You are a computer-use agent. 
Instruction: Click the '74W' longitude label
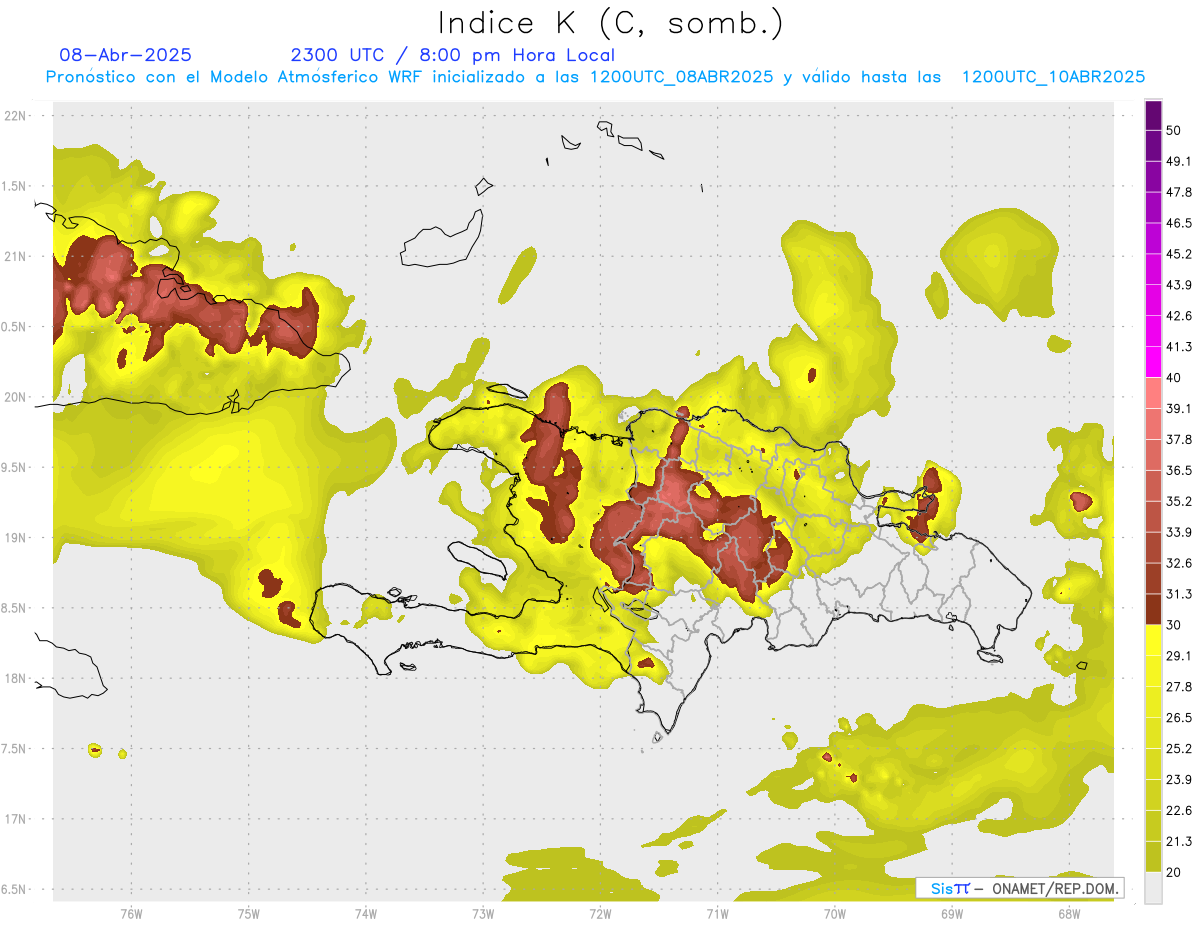click(x=365, y=914)
